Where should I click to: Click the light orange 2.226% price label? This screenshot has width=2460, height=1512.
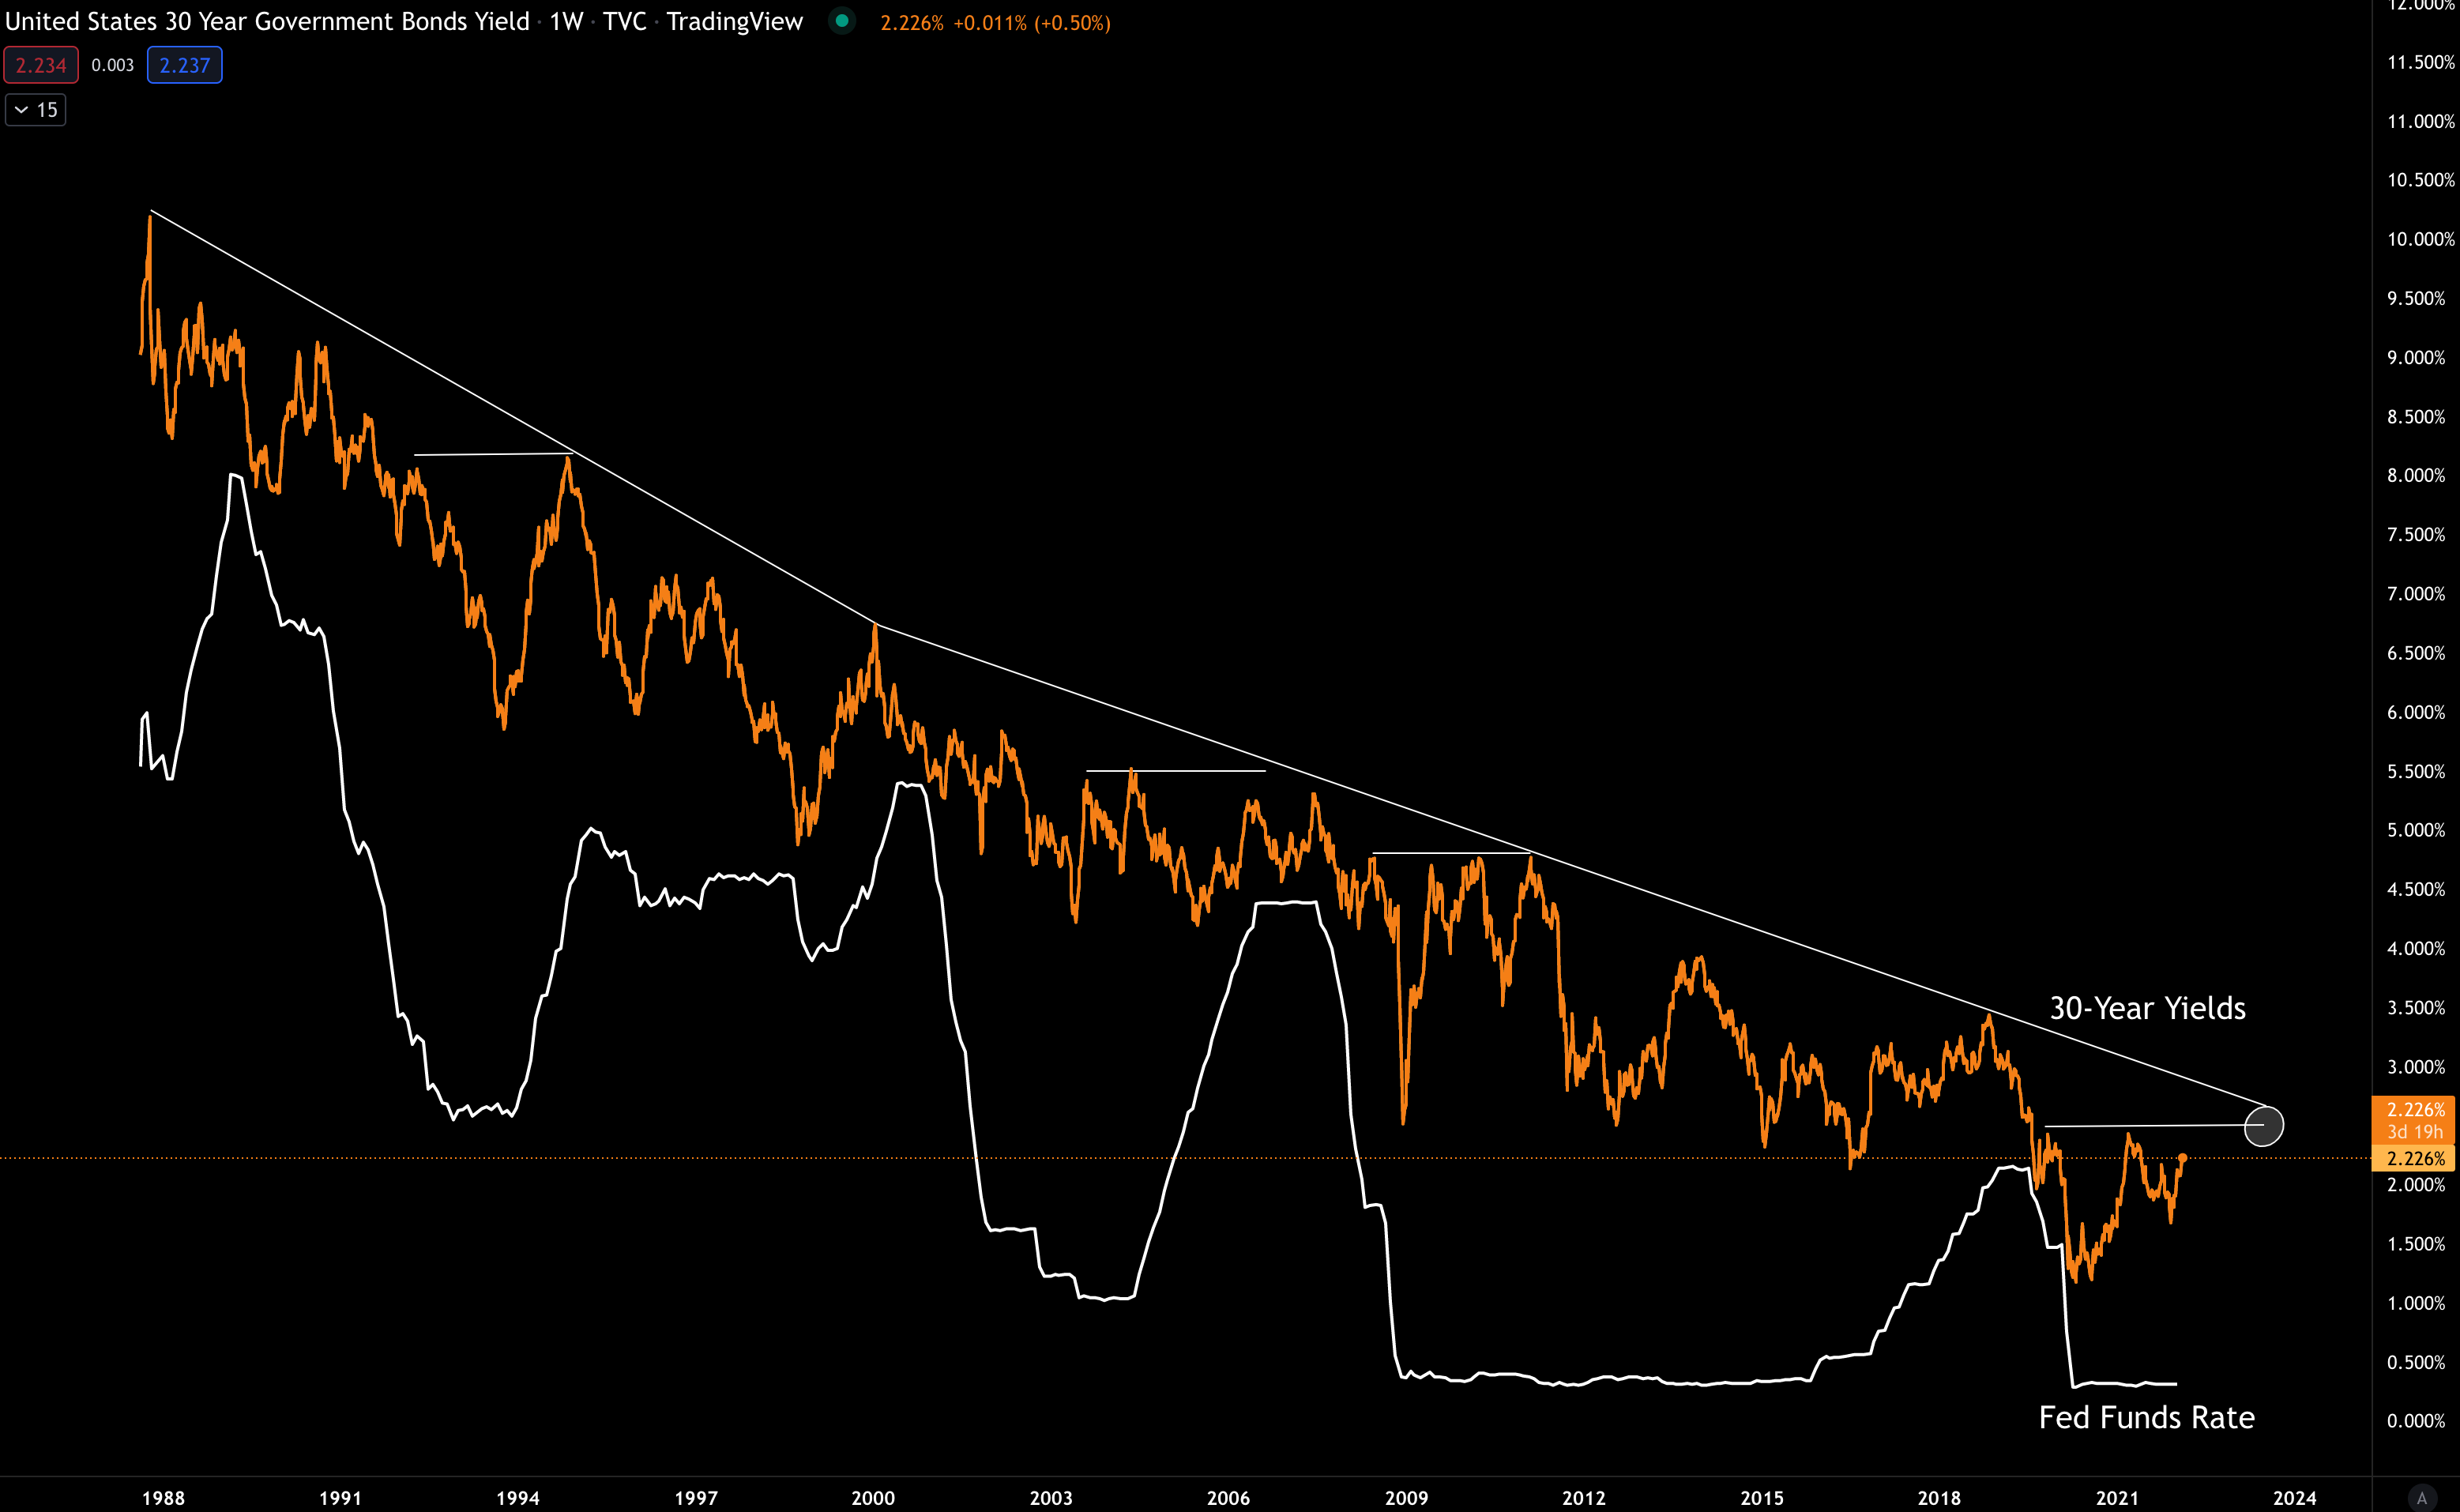pyautogui.click(x=2415, y=1158)
